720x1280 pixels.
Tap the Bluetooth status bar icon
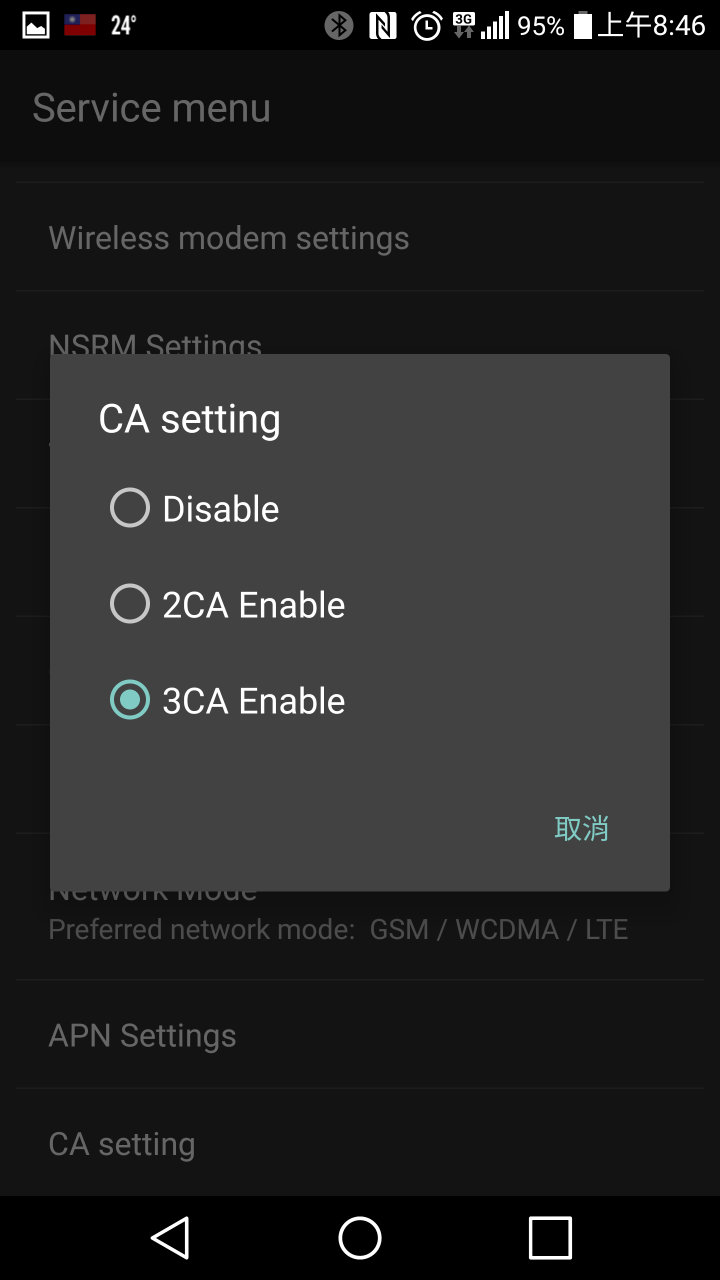pyautogui.click(x=339, y=25)
